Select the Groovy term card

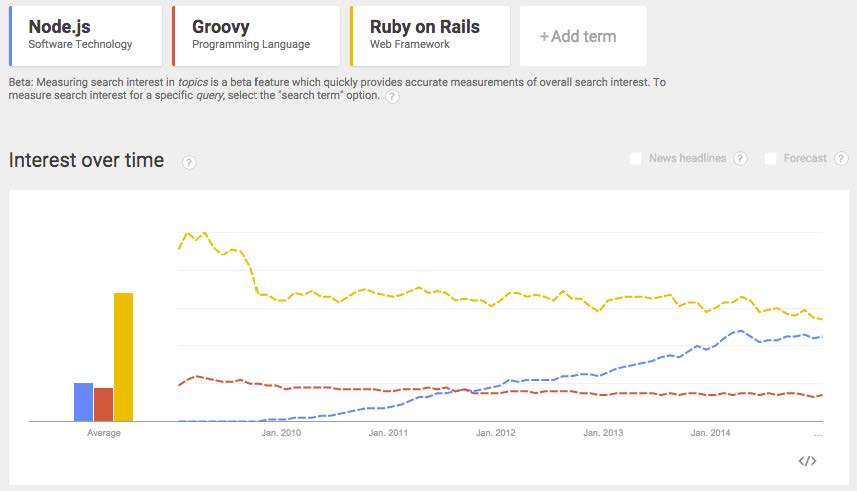(x=256, y=36)
